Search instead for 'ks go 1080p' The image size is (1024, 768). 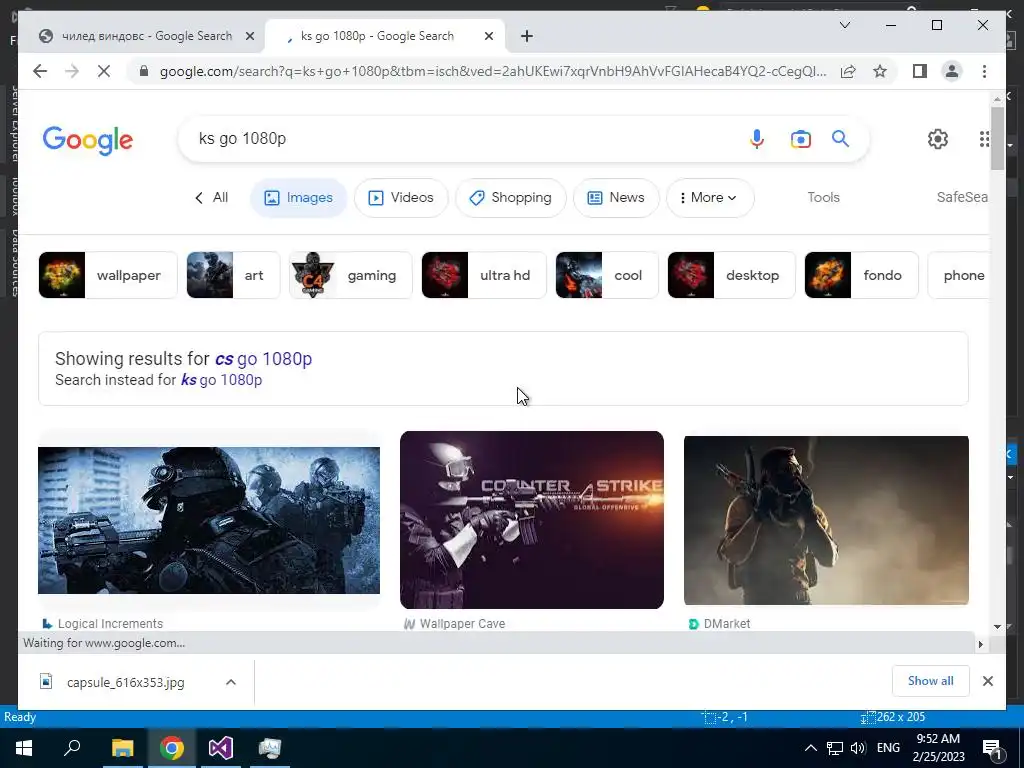click(221, 379)
